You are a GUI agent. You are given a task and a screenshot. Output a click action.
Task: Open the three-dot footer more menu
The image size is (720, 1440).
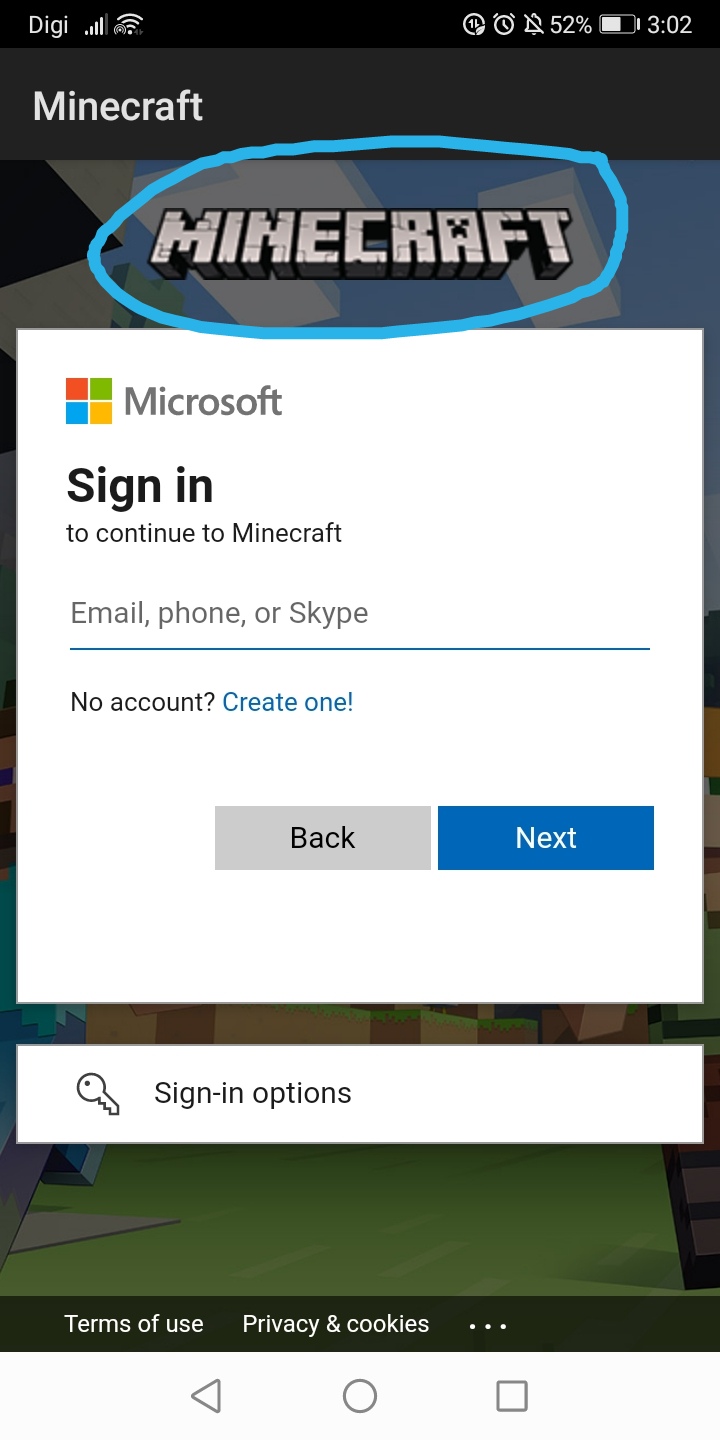[x=488, y=1326]
